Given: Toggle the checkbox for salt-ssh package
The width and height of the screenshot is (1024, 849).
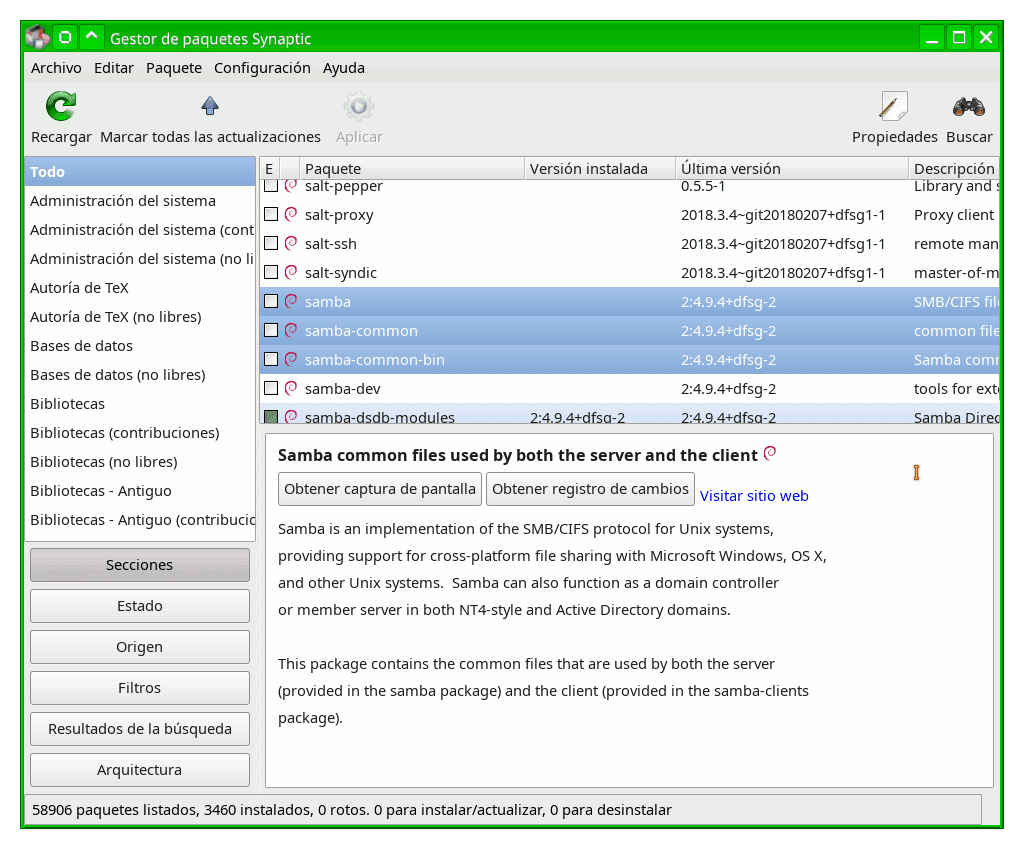Looking at the screenshot, I should coord(270,243).
